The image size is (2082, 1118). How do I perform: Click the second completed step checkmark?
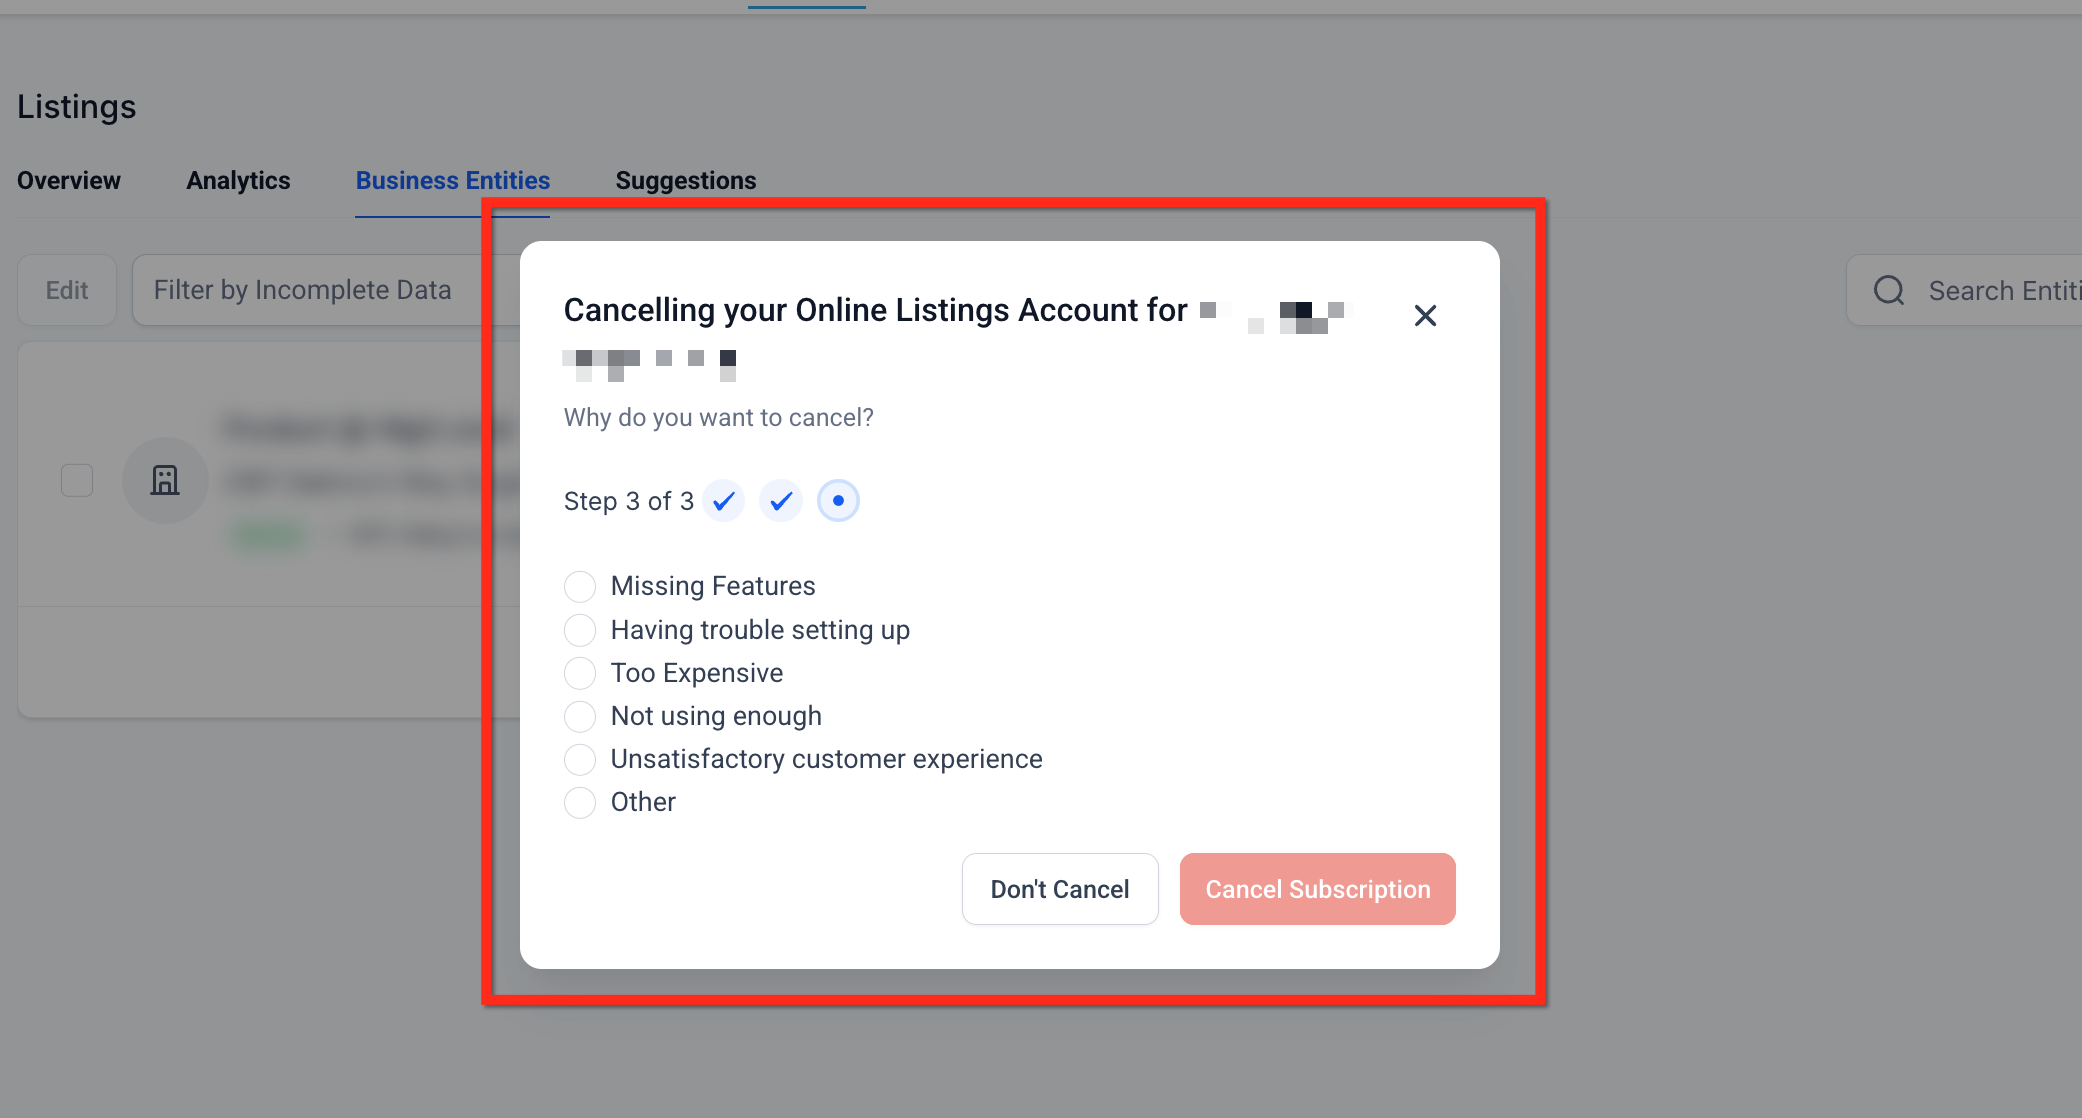pos(781,501)
